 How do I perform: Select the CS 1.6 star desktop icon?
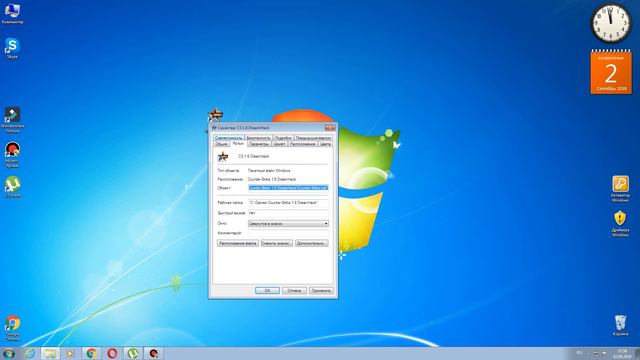215,114
